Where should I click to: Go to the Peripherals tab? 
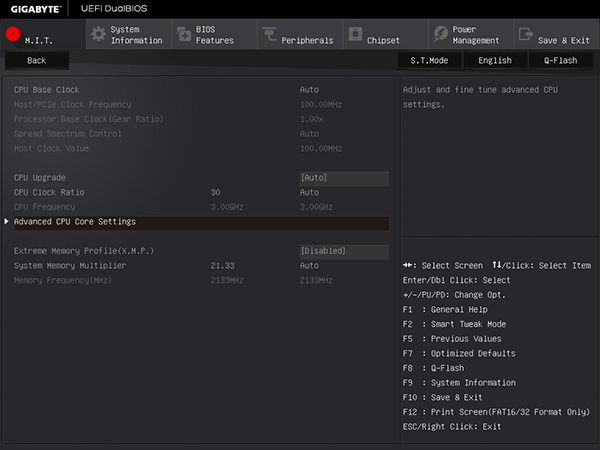tap(300, 34)
